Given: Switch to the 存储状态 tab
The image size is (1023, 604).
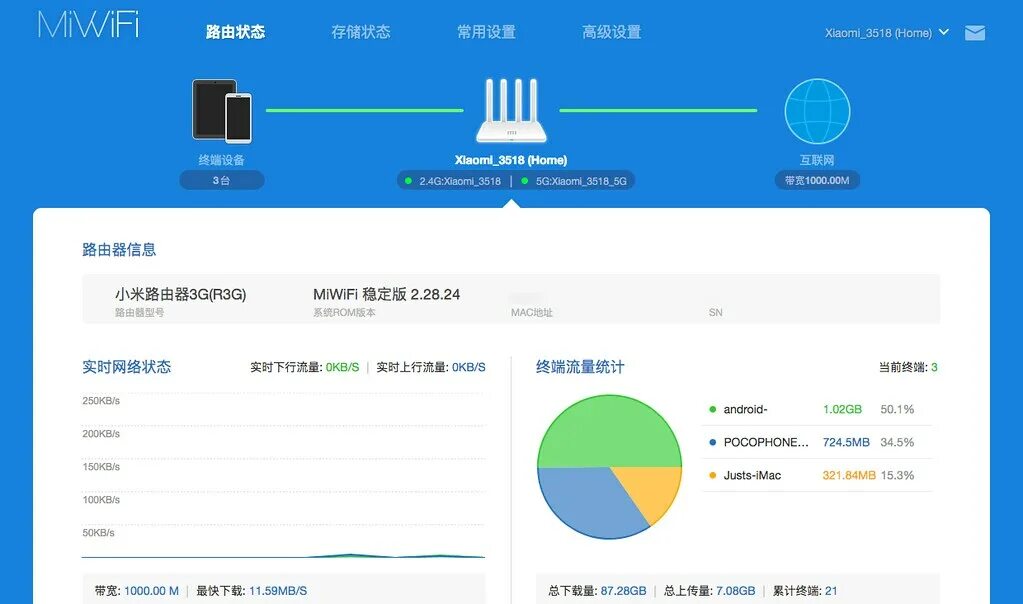Looking at the screenshot, I should click(x=360, y=32).
